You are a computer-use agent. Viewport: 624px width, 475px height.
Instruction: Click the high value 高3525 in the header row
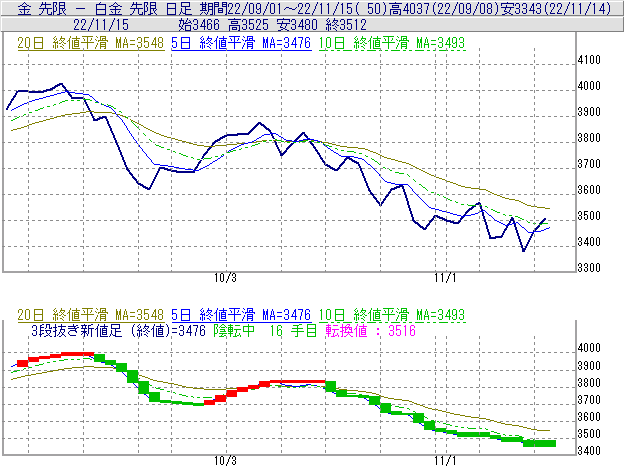point(249,25)
